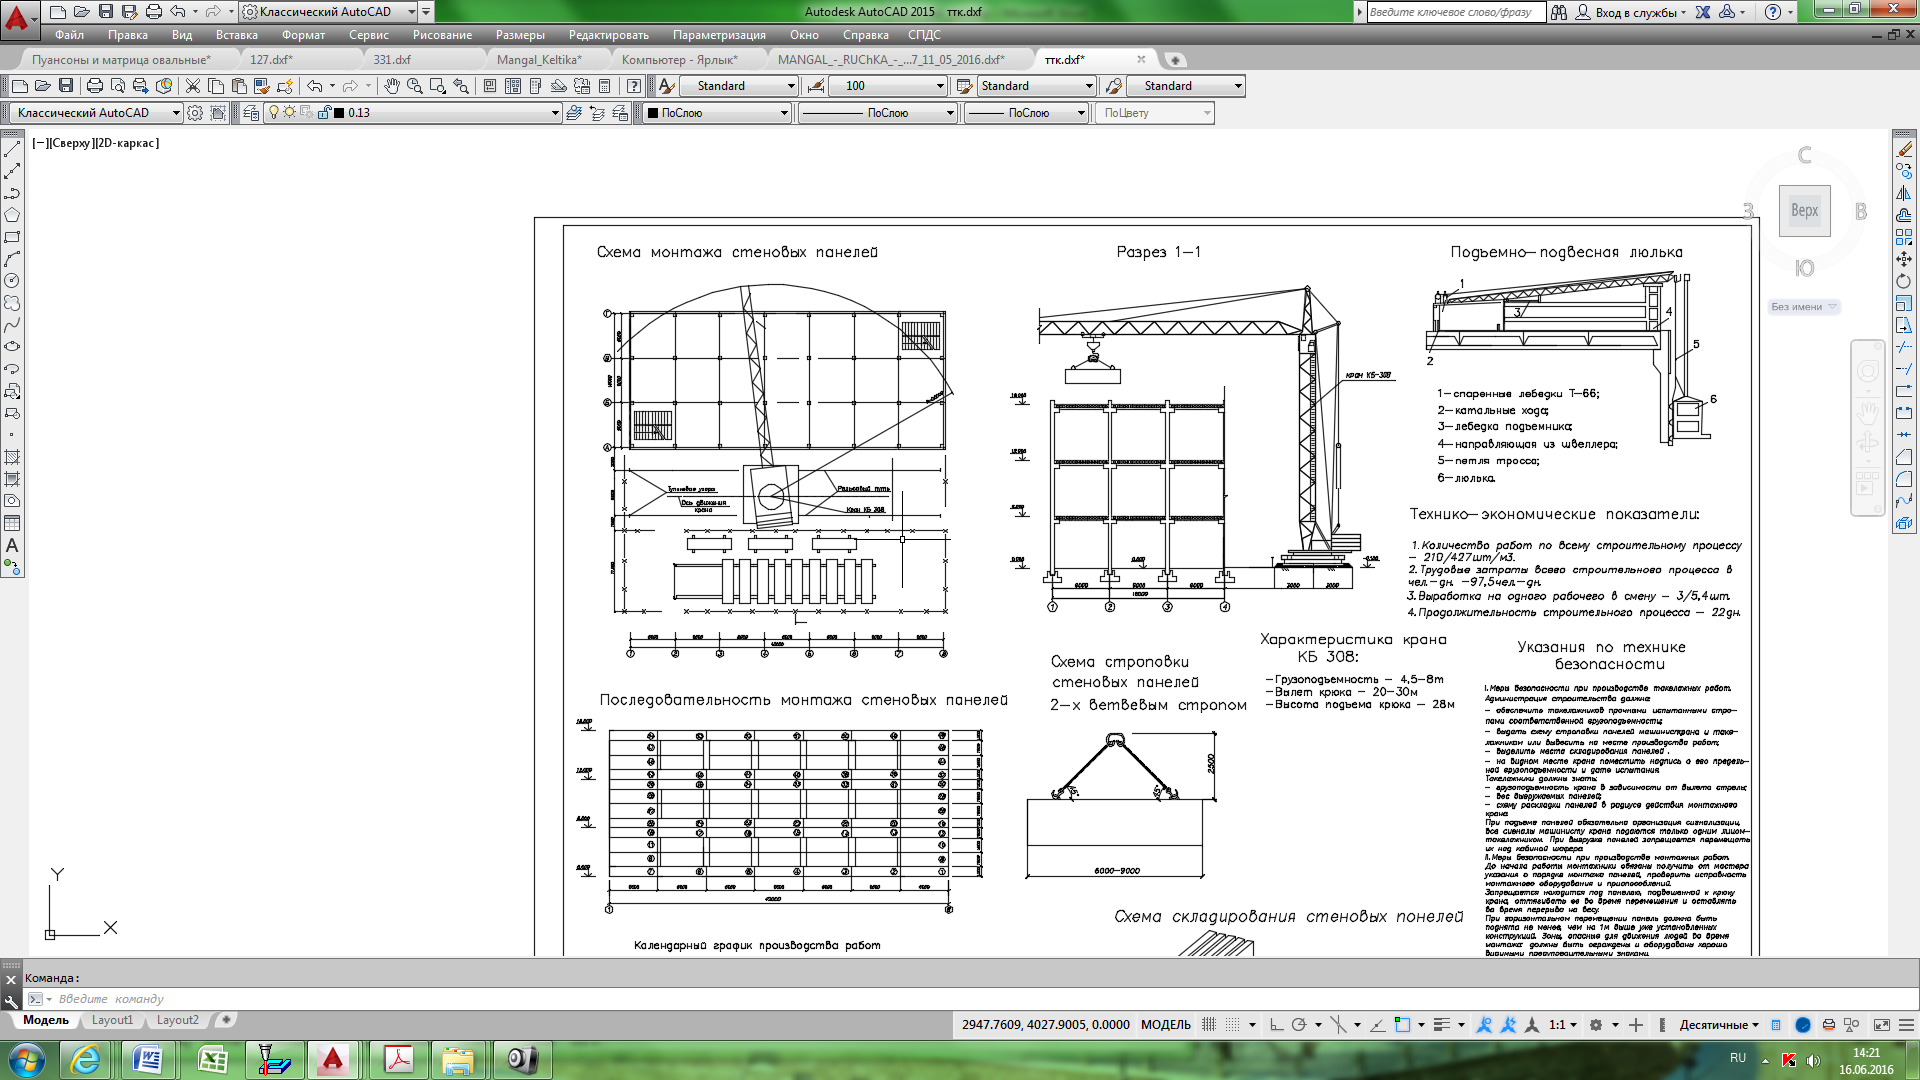
Task: Select the Table tool
Action: [x=12, y=523]
